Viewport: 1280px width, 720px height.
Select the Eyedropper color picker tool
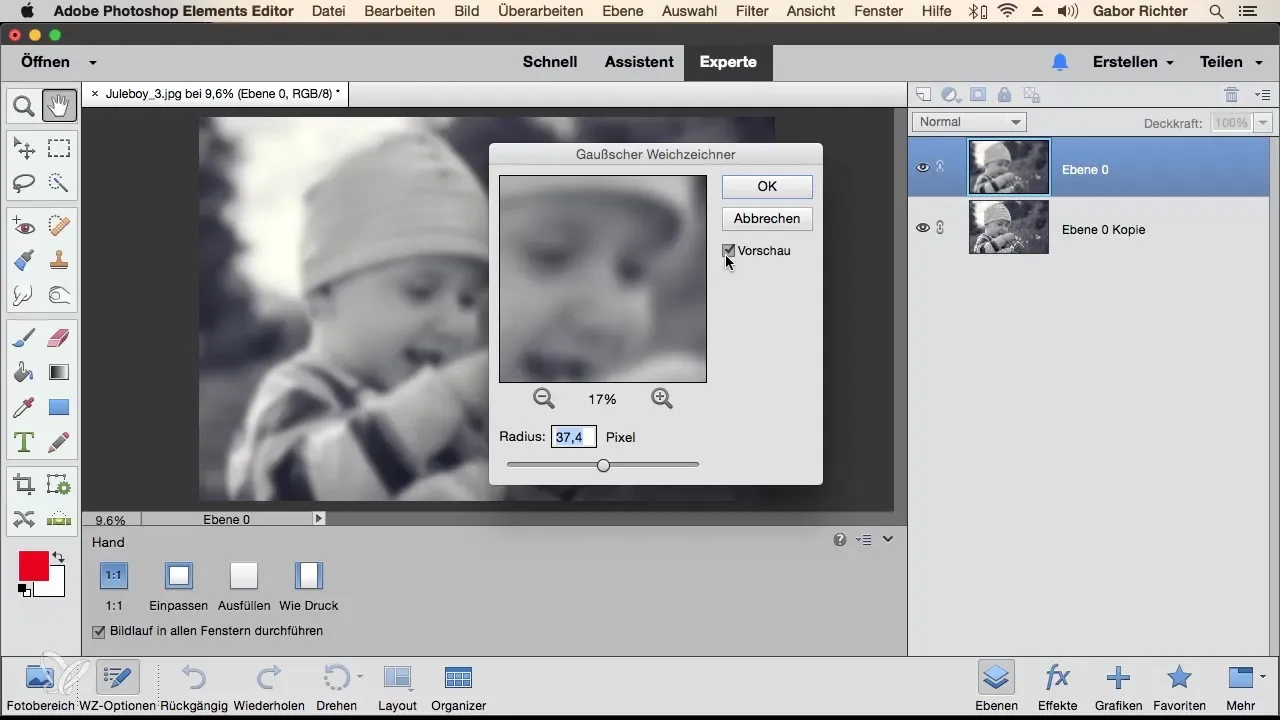(24, 407)
